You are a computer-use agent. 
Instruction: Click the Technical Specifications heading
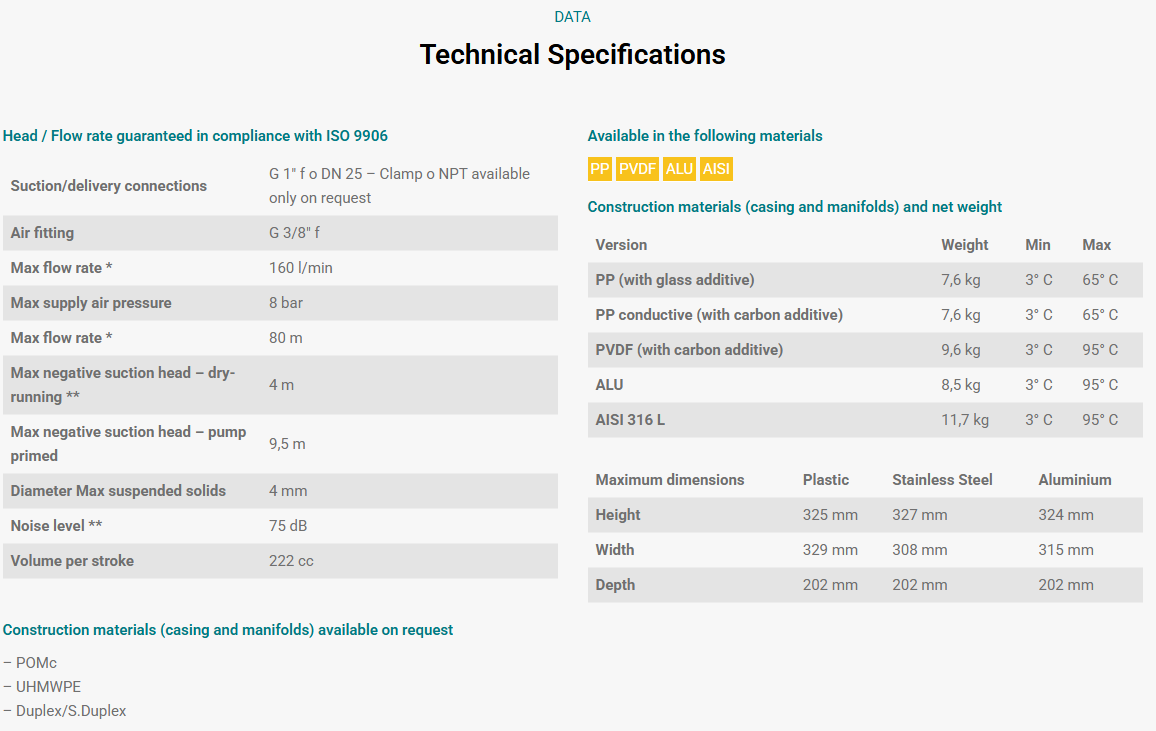[x=572, y=55]
